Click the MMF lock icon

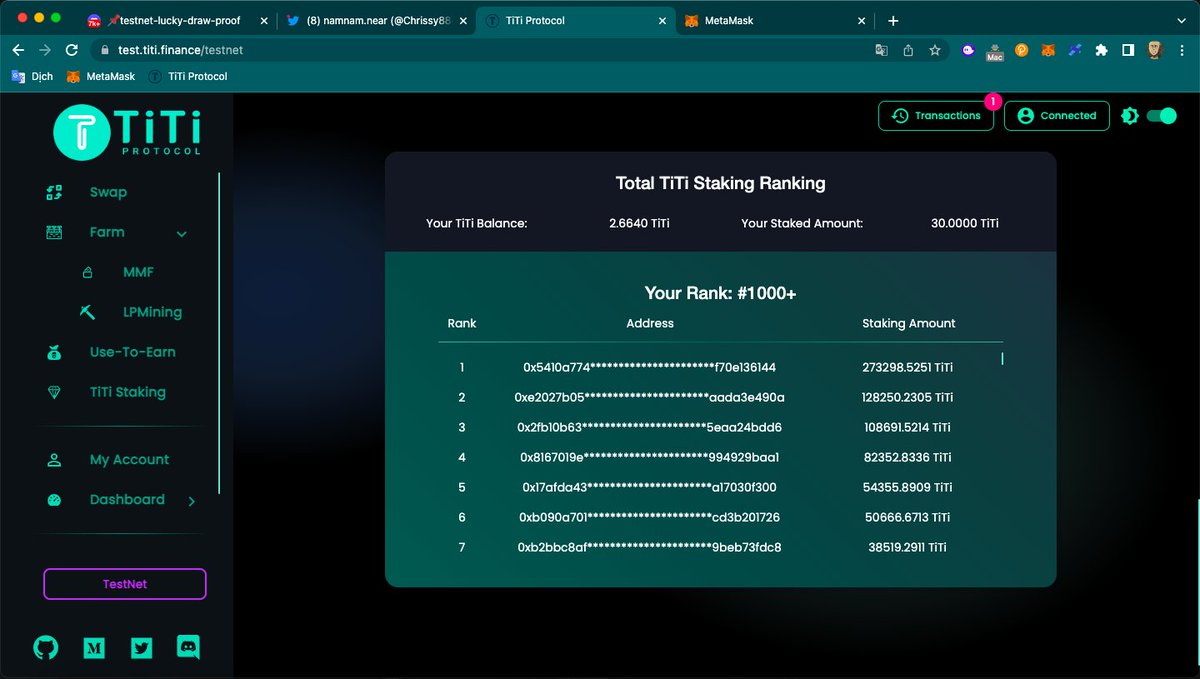(x=87, y=272)
